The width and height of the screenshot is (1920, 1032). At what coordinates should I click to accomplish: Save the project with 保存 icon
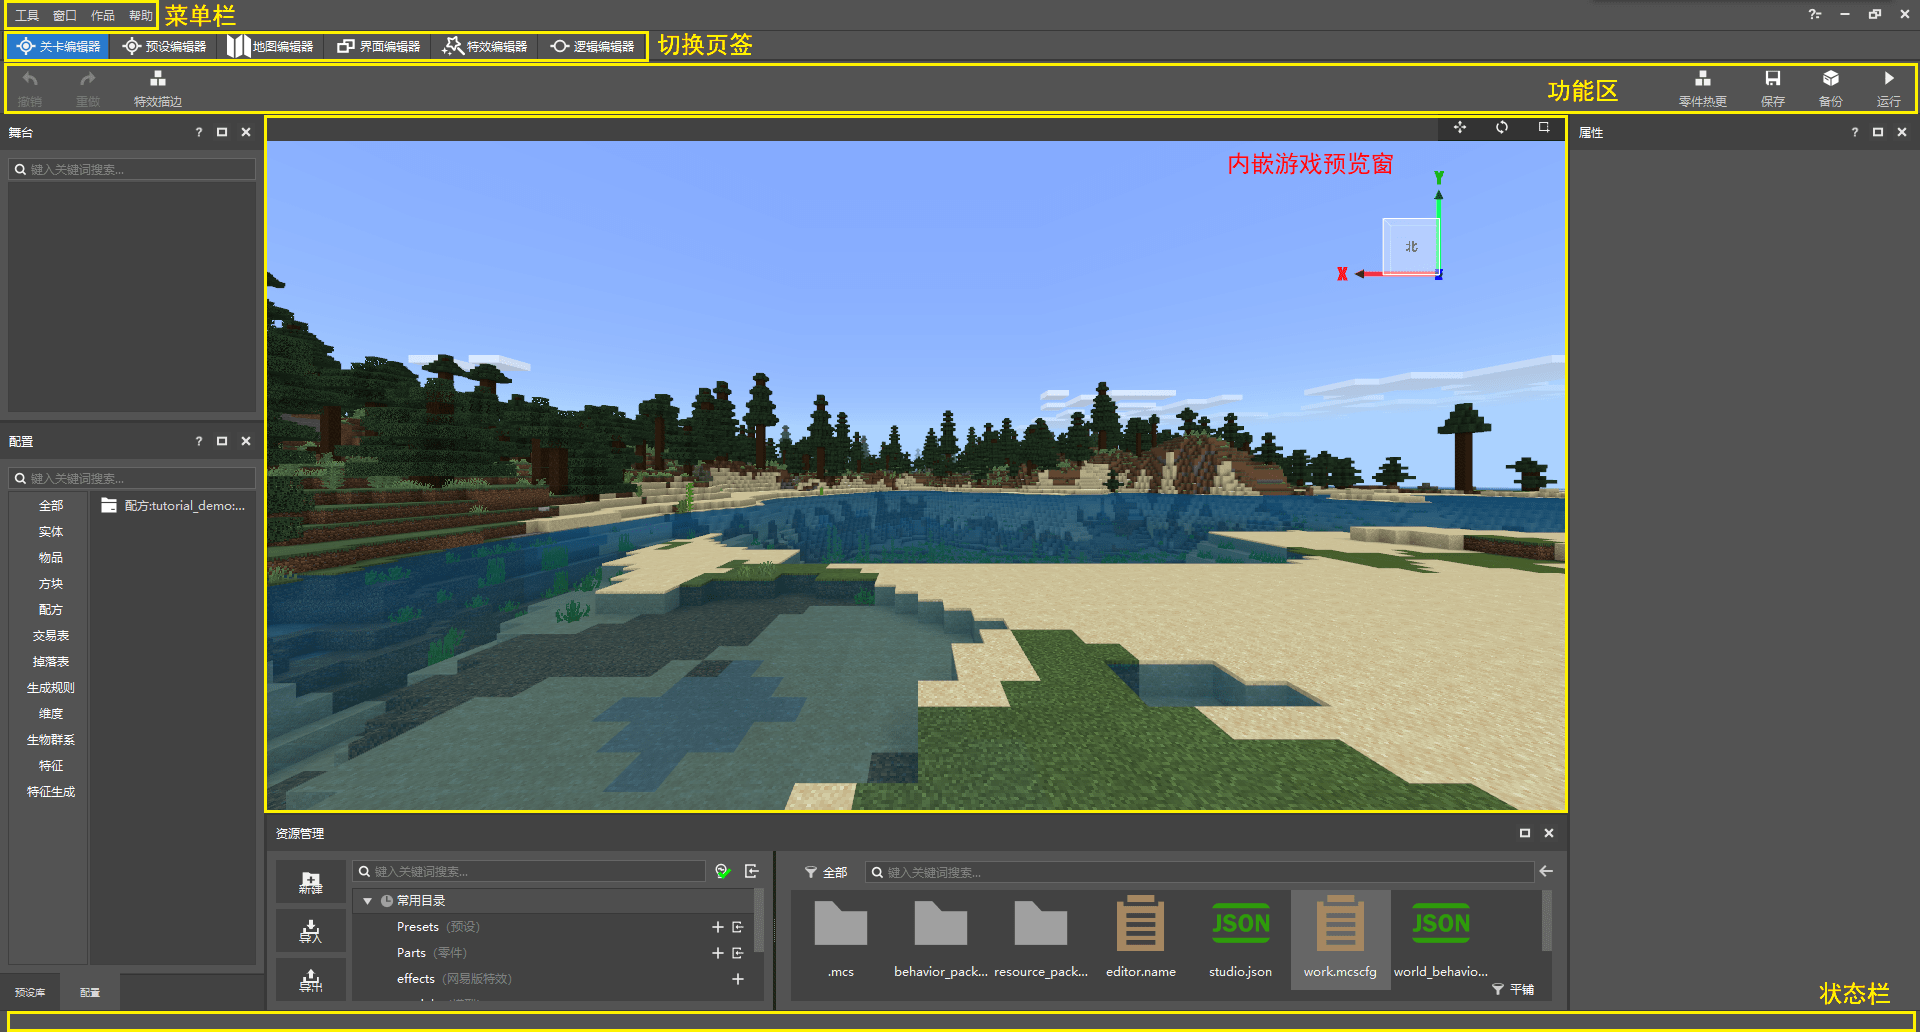click(x=1773, y=79)
